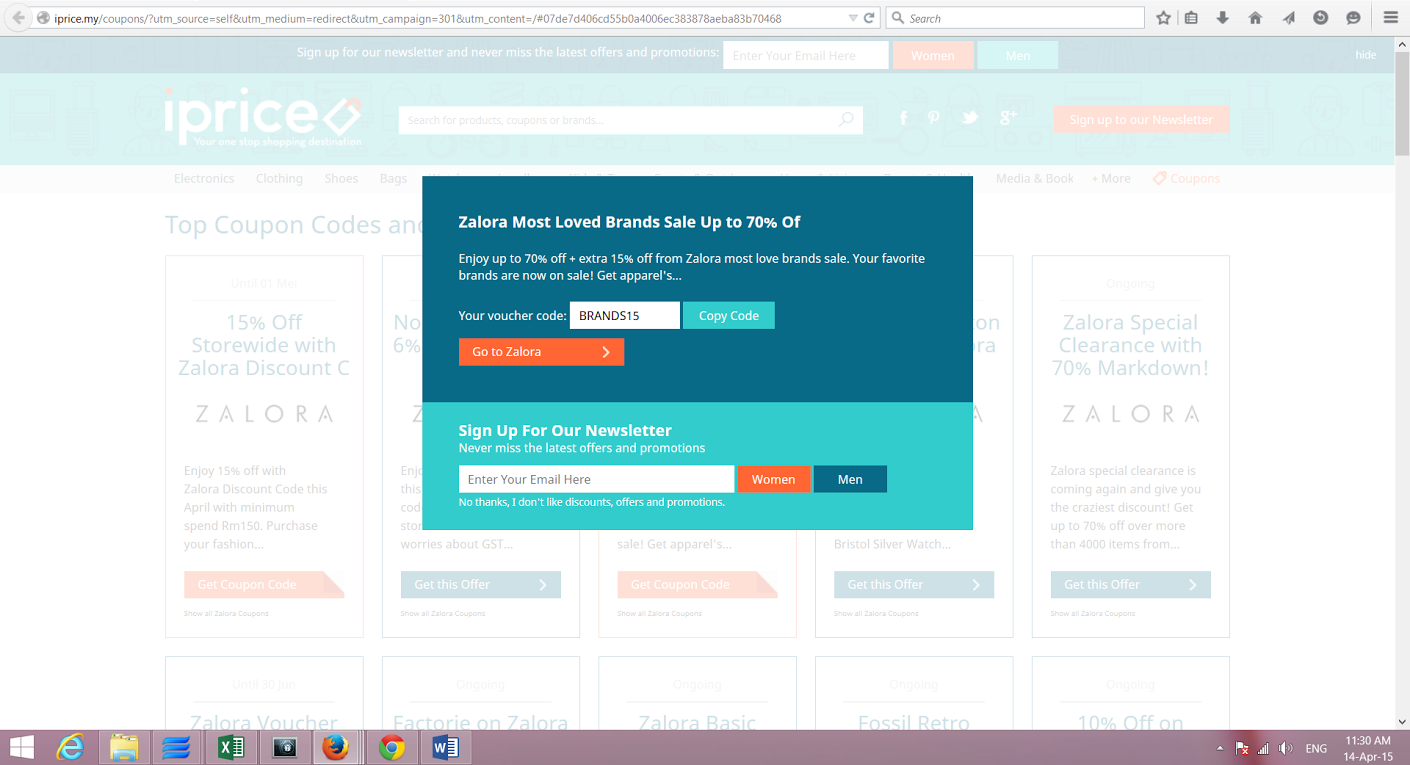Open the ENG language indicator
The height and width of the screenshot is (765, 1410).
(1316, 748)
